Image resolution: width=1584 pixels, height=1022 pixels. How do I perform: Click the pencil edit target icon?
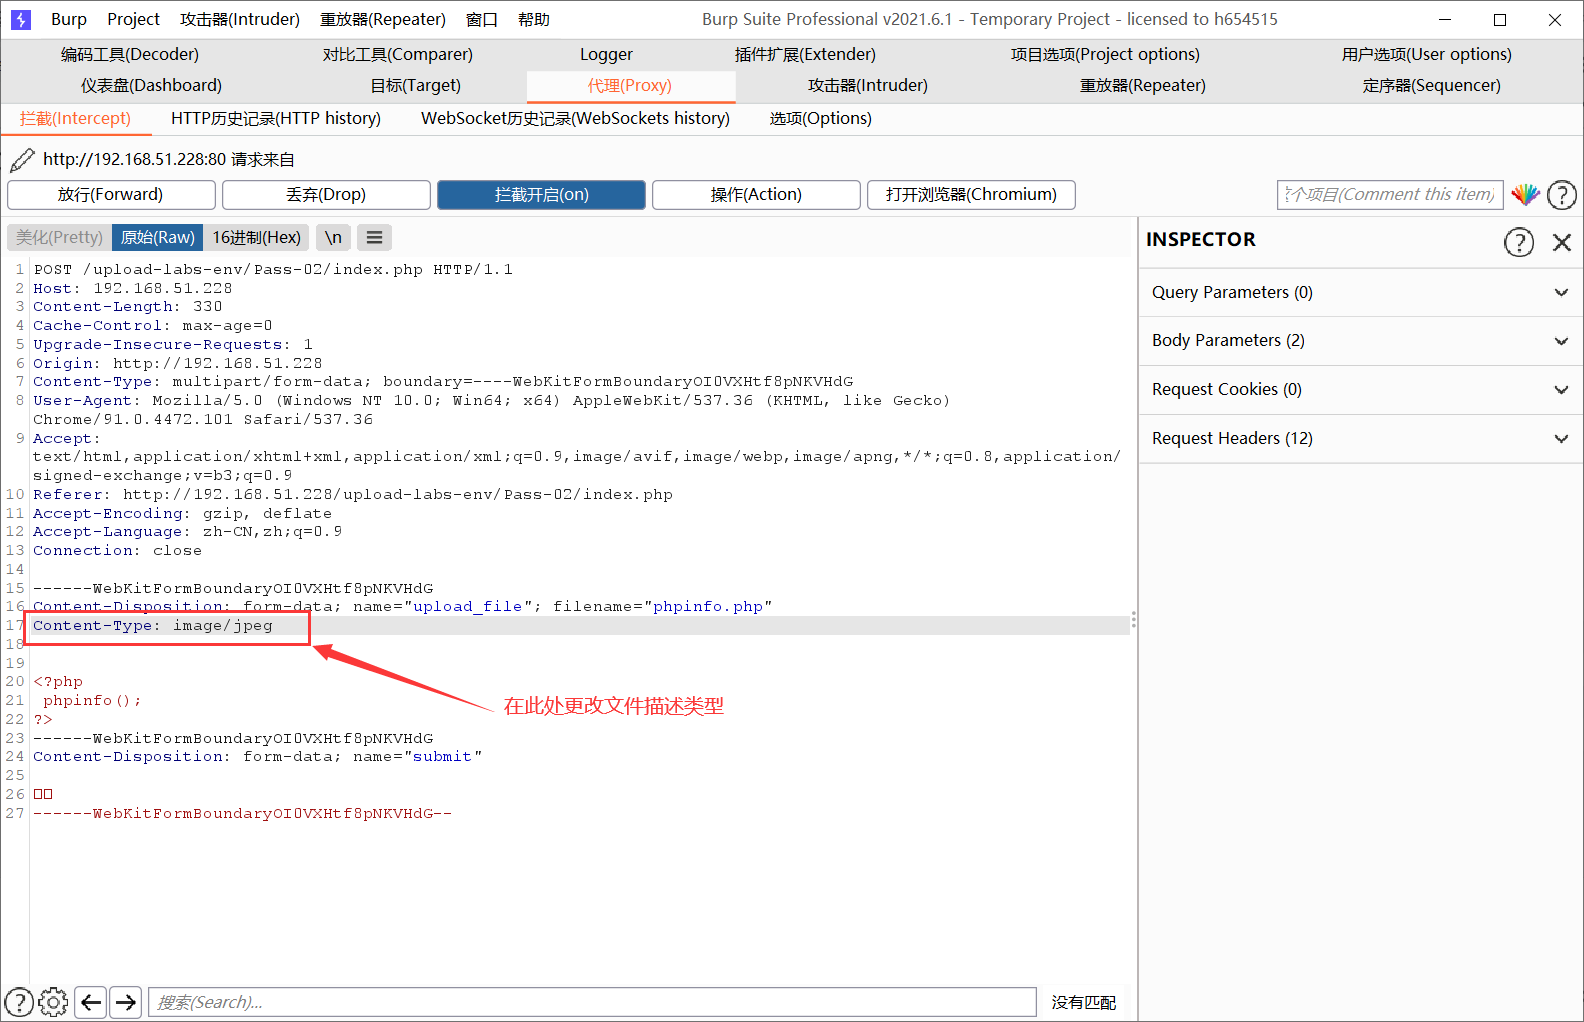point(22,160)
